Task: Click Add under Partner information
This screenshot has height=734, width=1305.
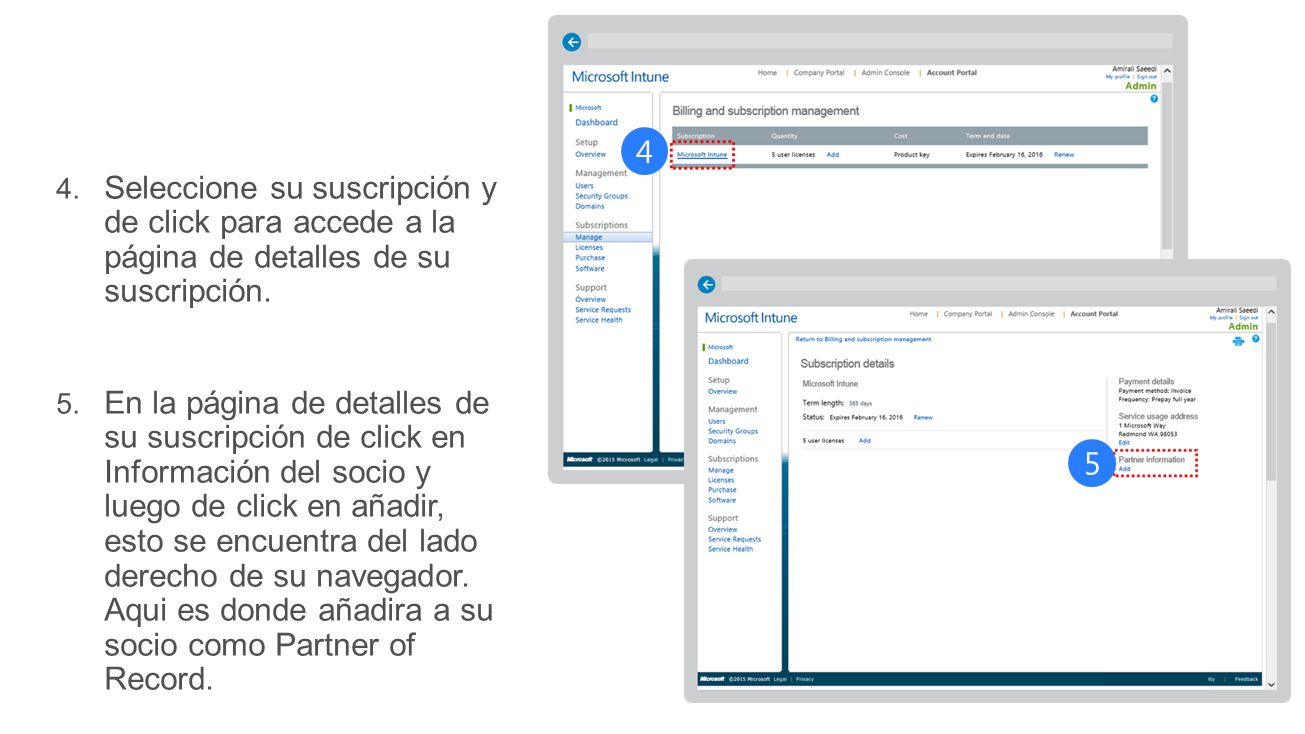Action: click(x=1124, y=469)
